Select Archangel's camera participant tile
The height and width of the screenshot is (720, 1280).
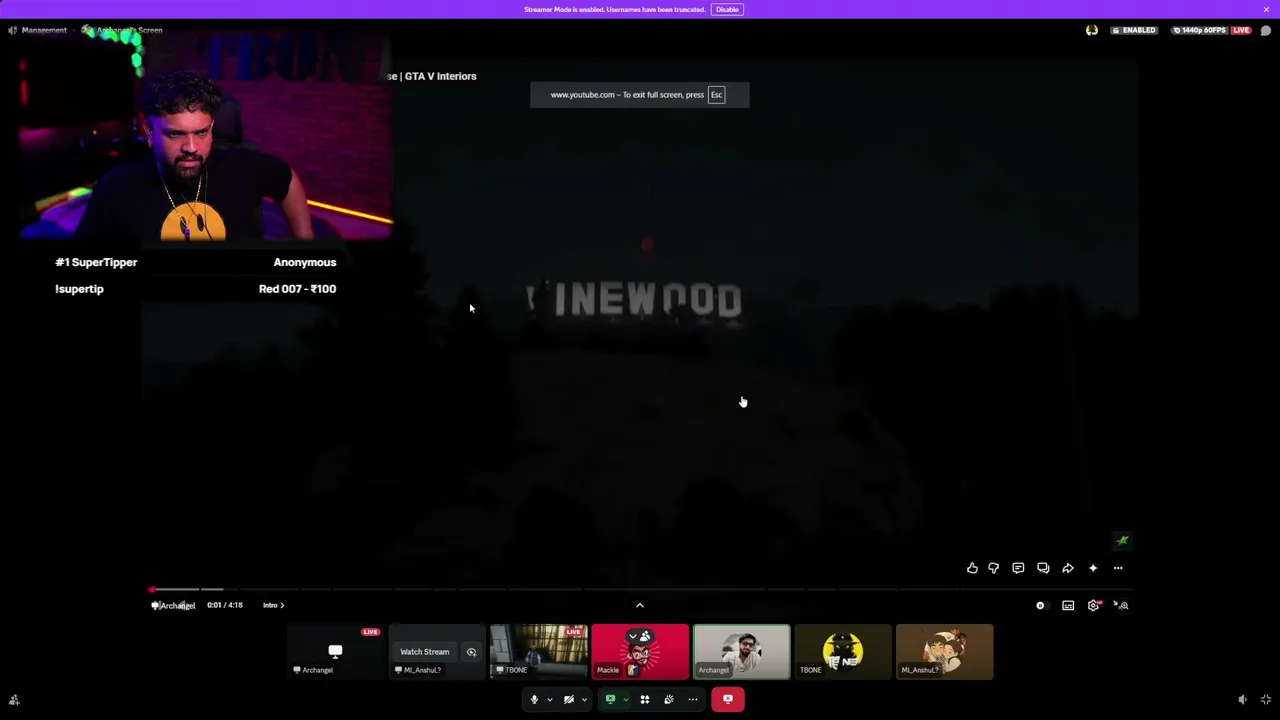(741, 652)
